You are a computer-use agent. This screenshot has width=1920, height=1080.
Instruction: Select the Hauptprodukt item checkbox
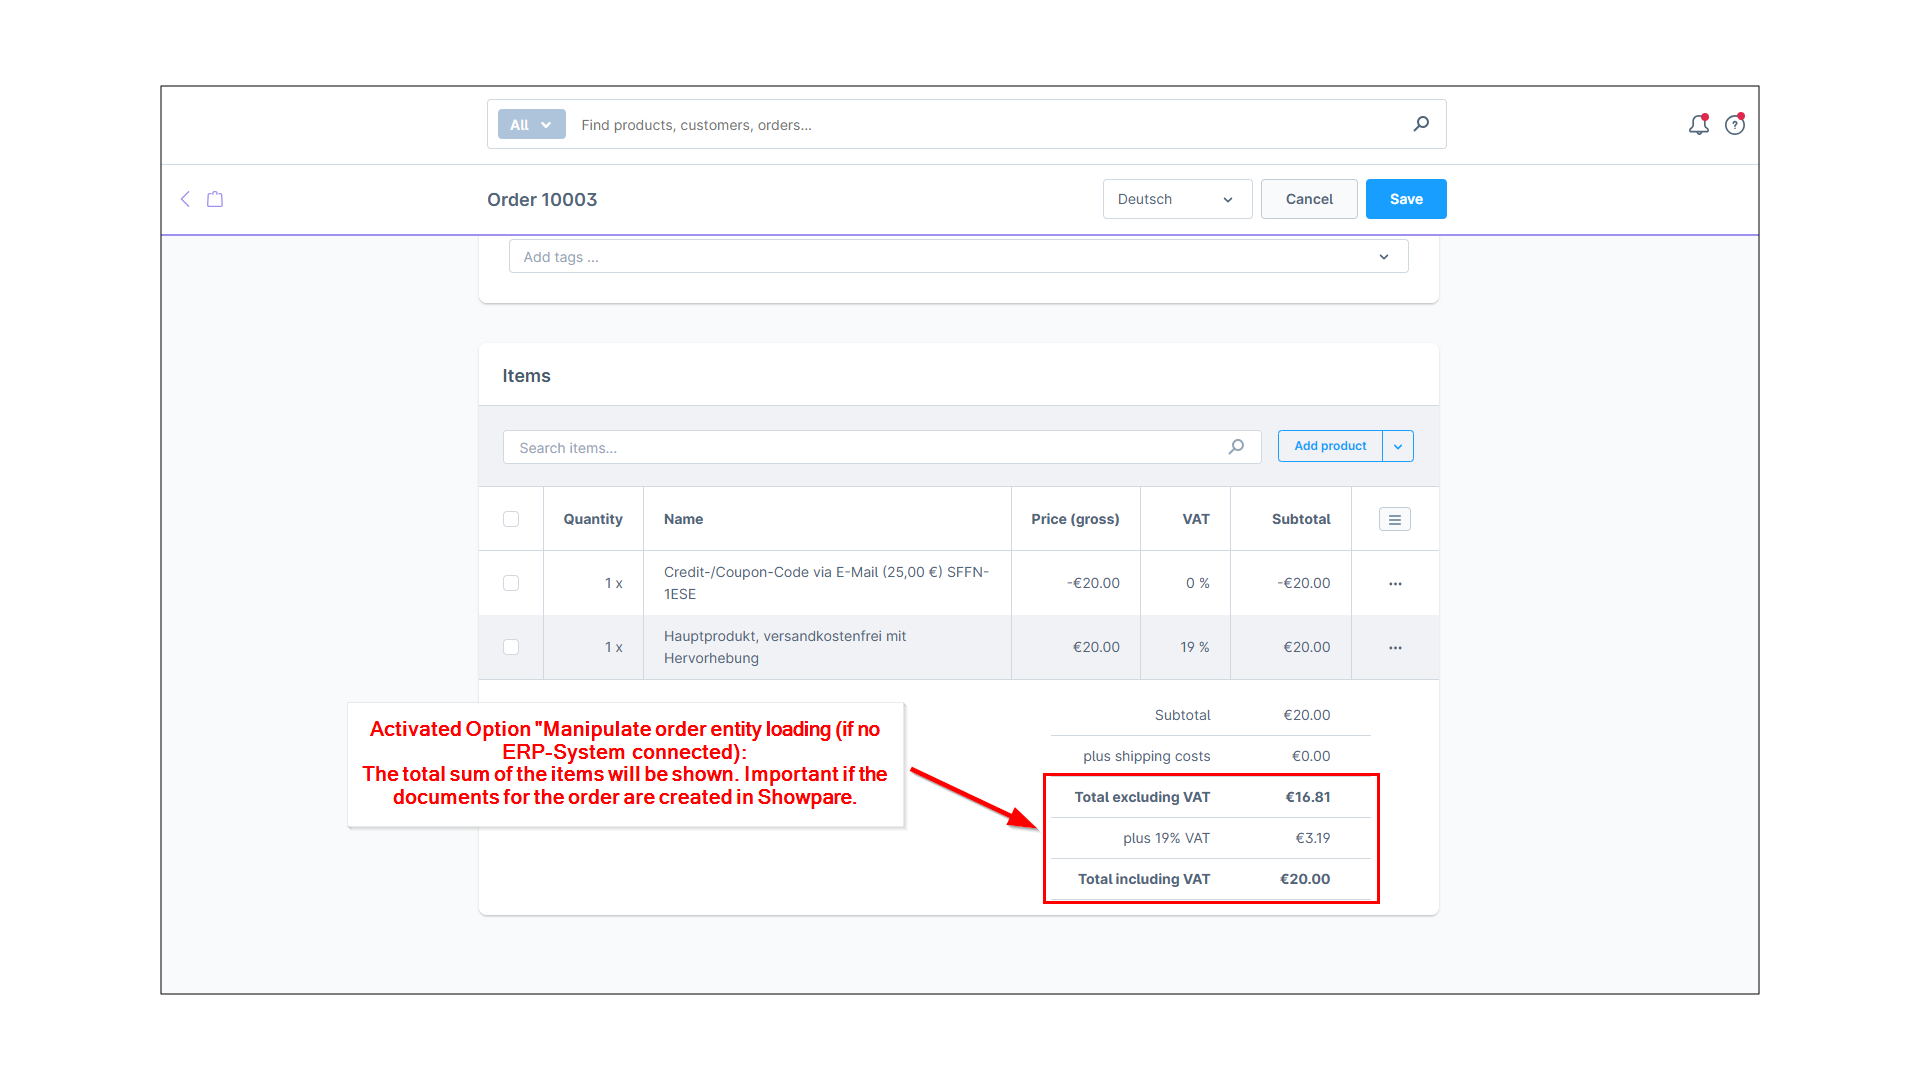[x=511, y=647]
